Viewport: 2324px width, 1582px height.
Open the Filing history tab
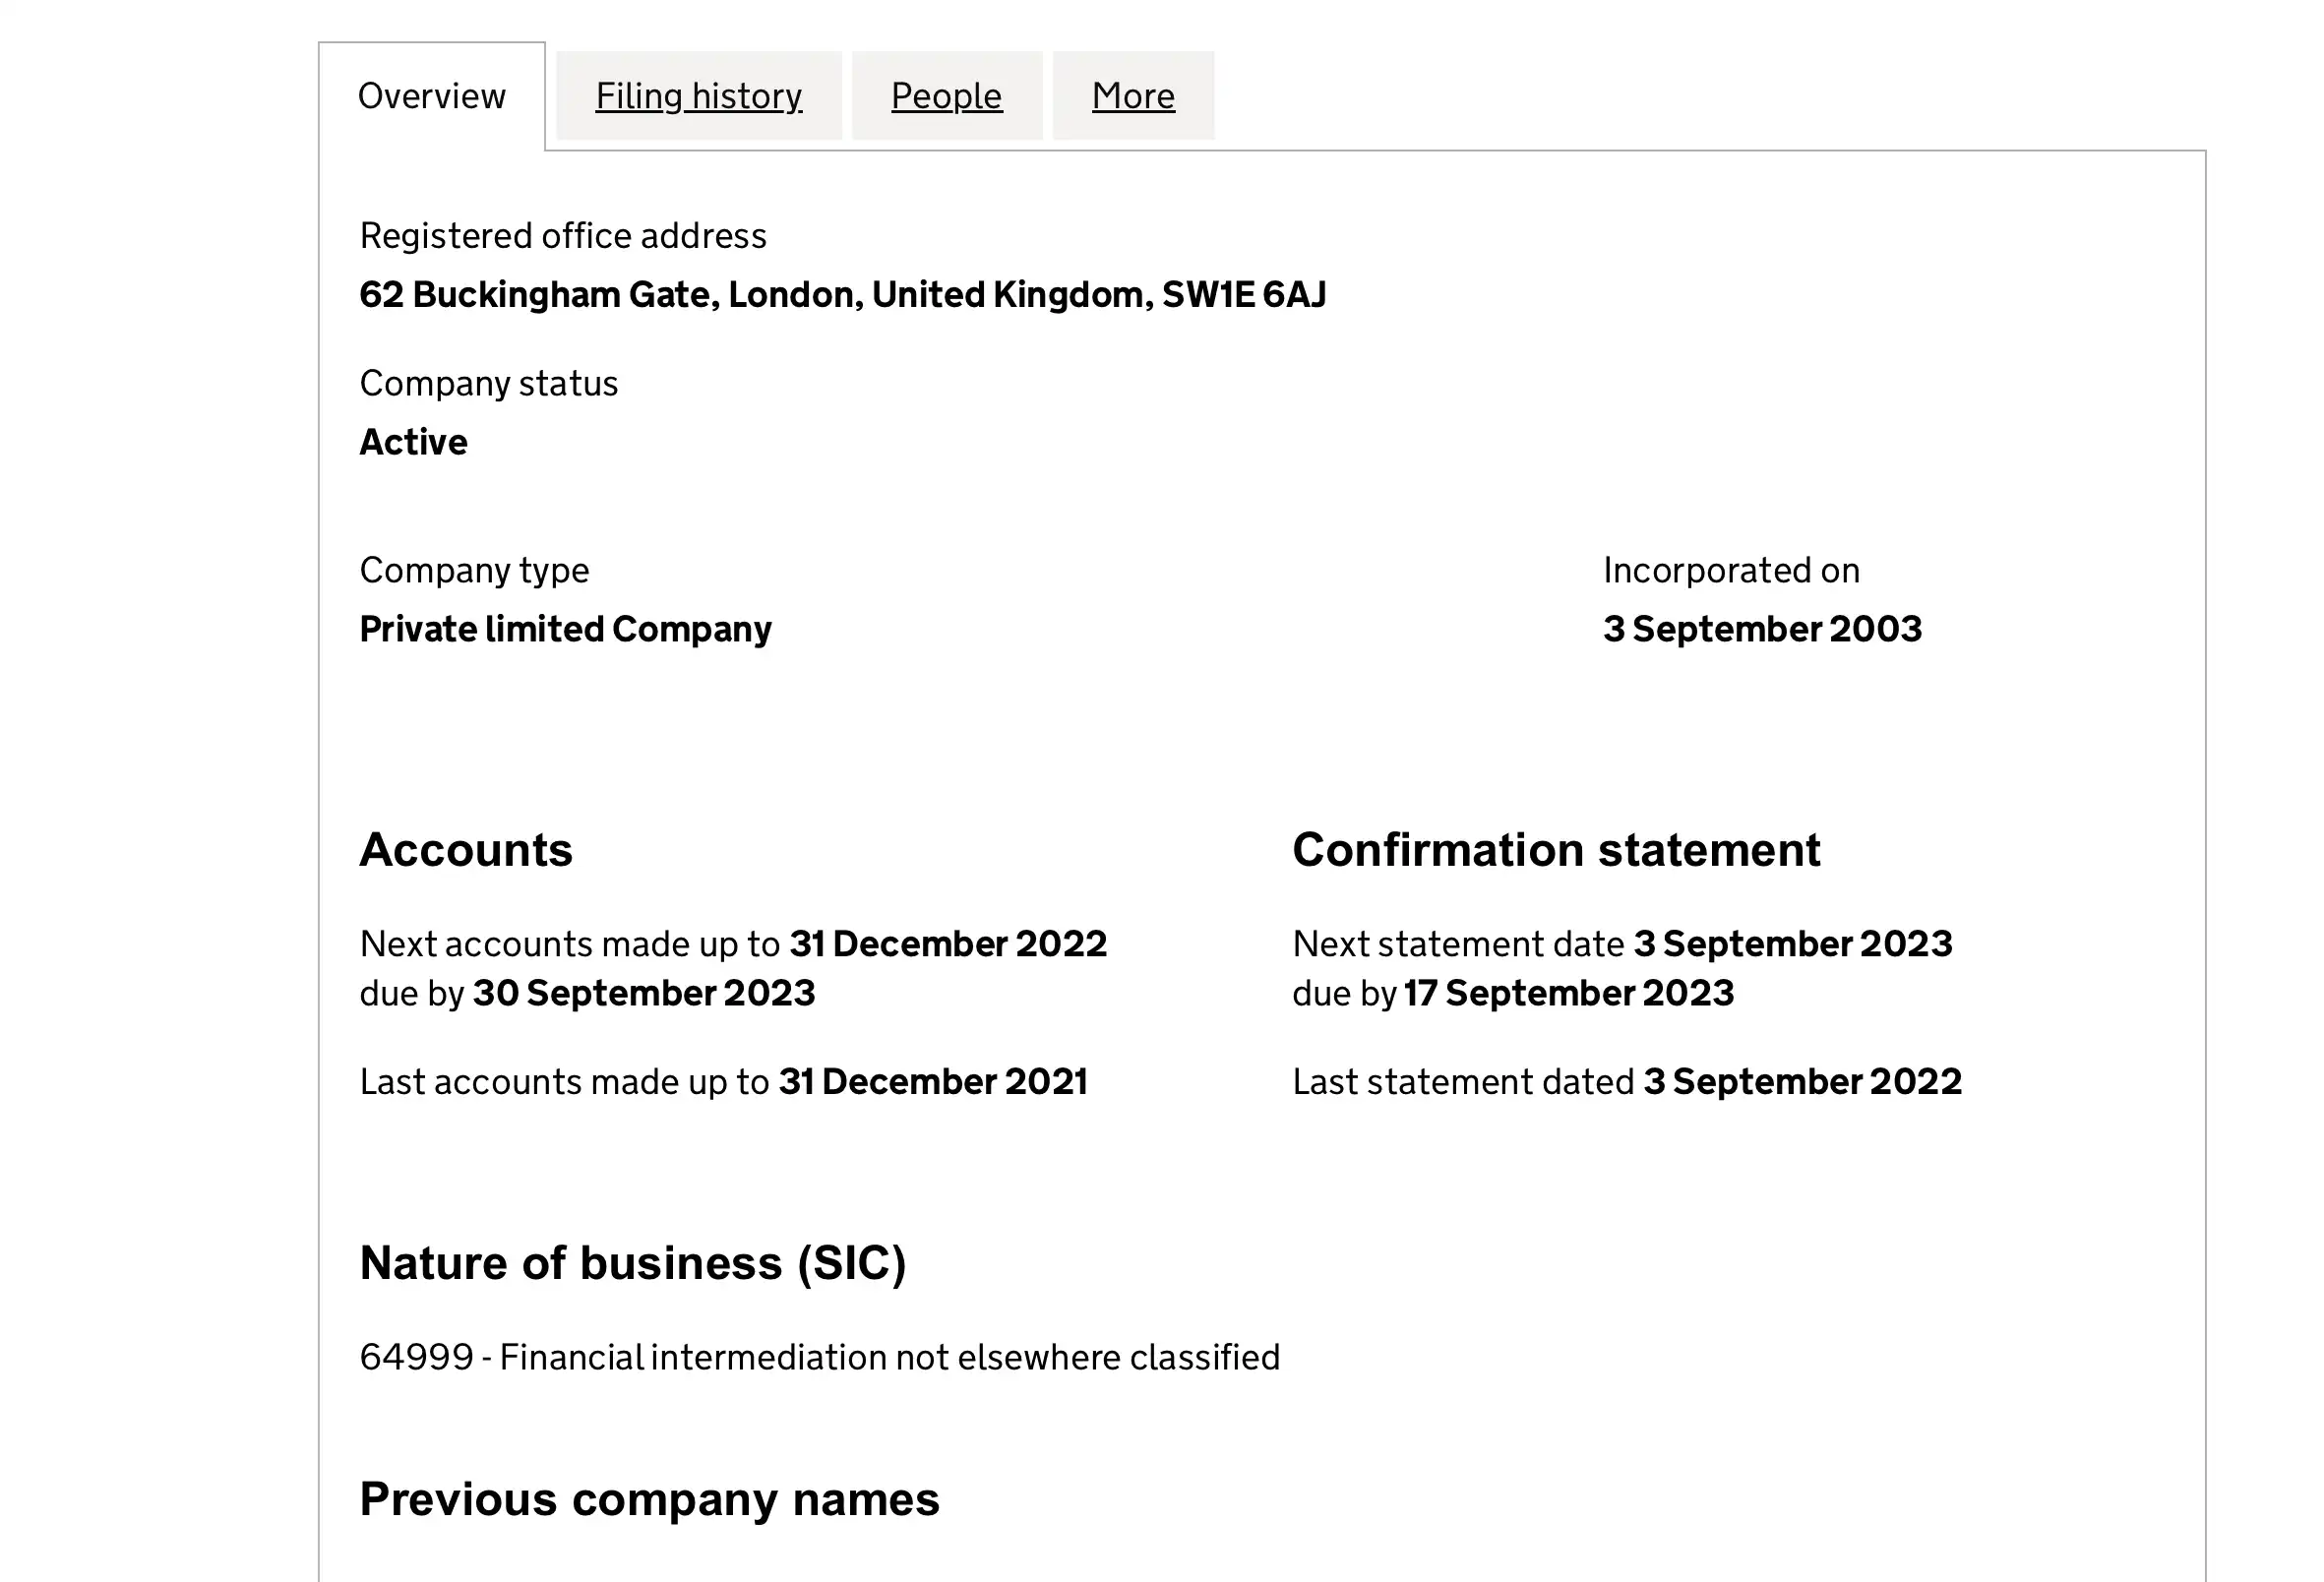tap(698, 96)
